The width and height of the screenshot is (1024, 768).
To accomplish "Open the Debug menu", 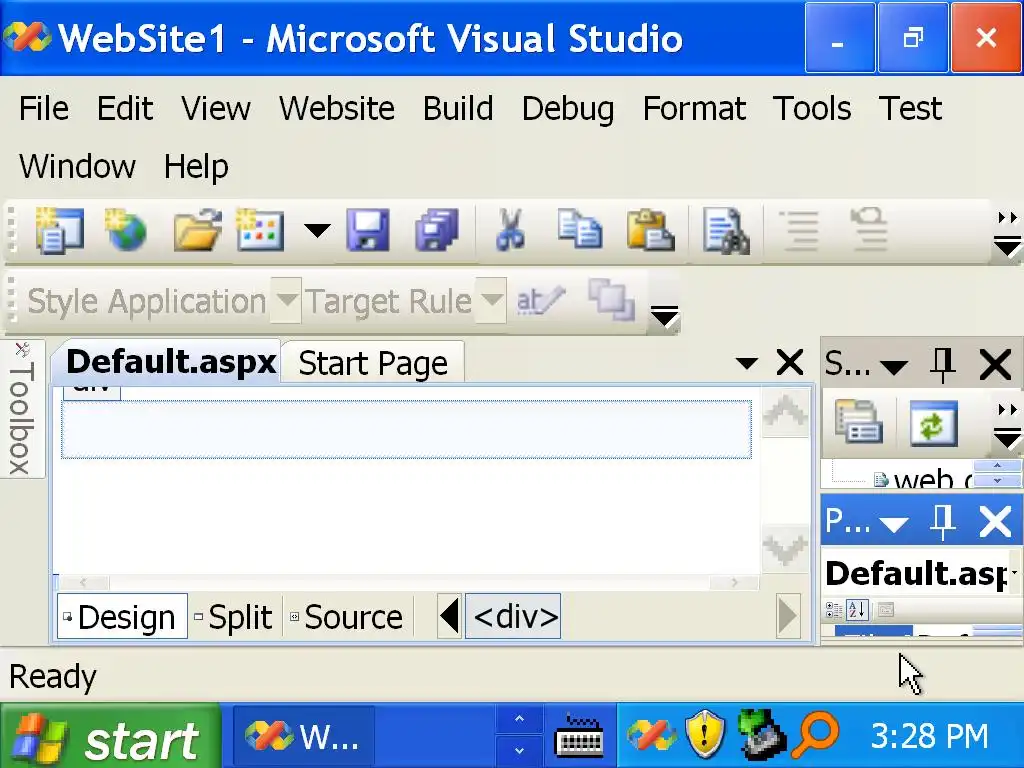I will pyautogui.click(x=568, y=108).
